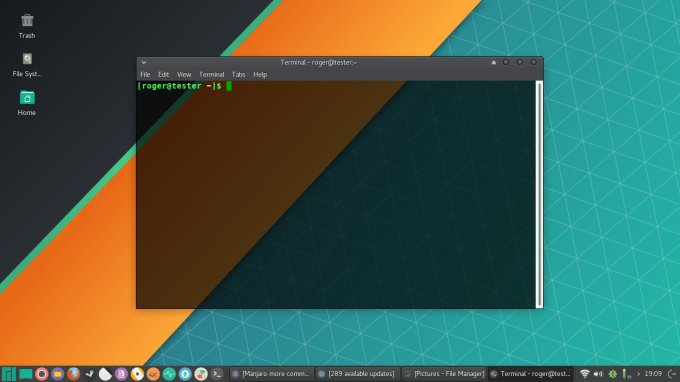This screenshot has height=382, width=680.
Task: Switch to Pictures - File Manager taskbar window
Action: click(444, 374)
